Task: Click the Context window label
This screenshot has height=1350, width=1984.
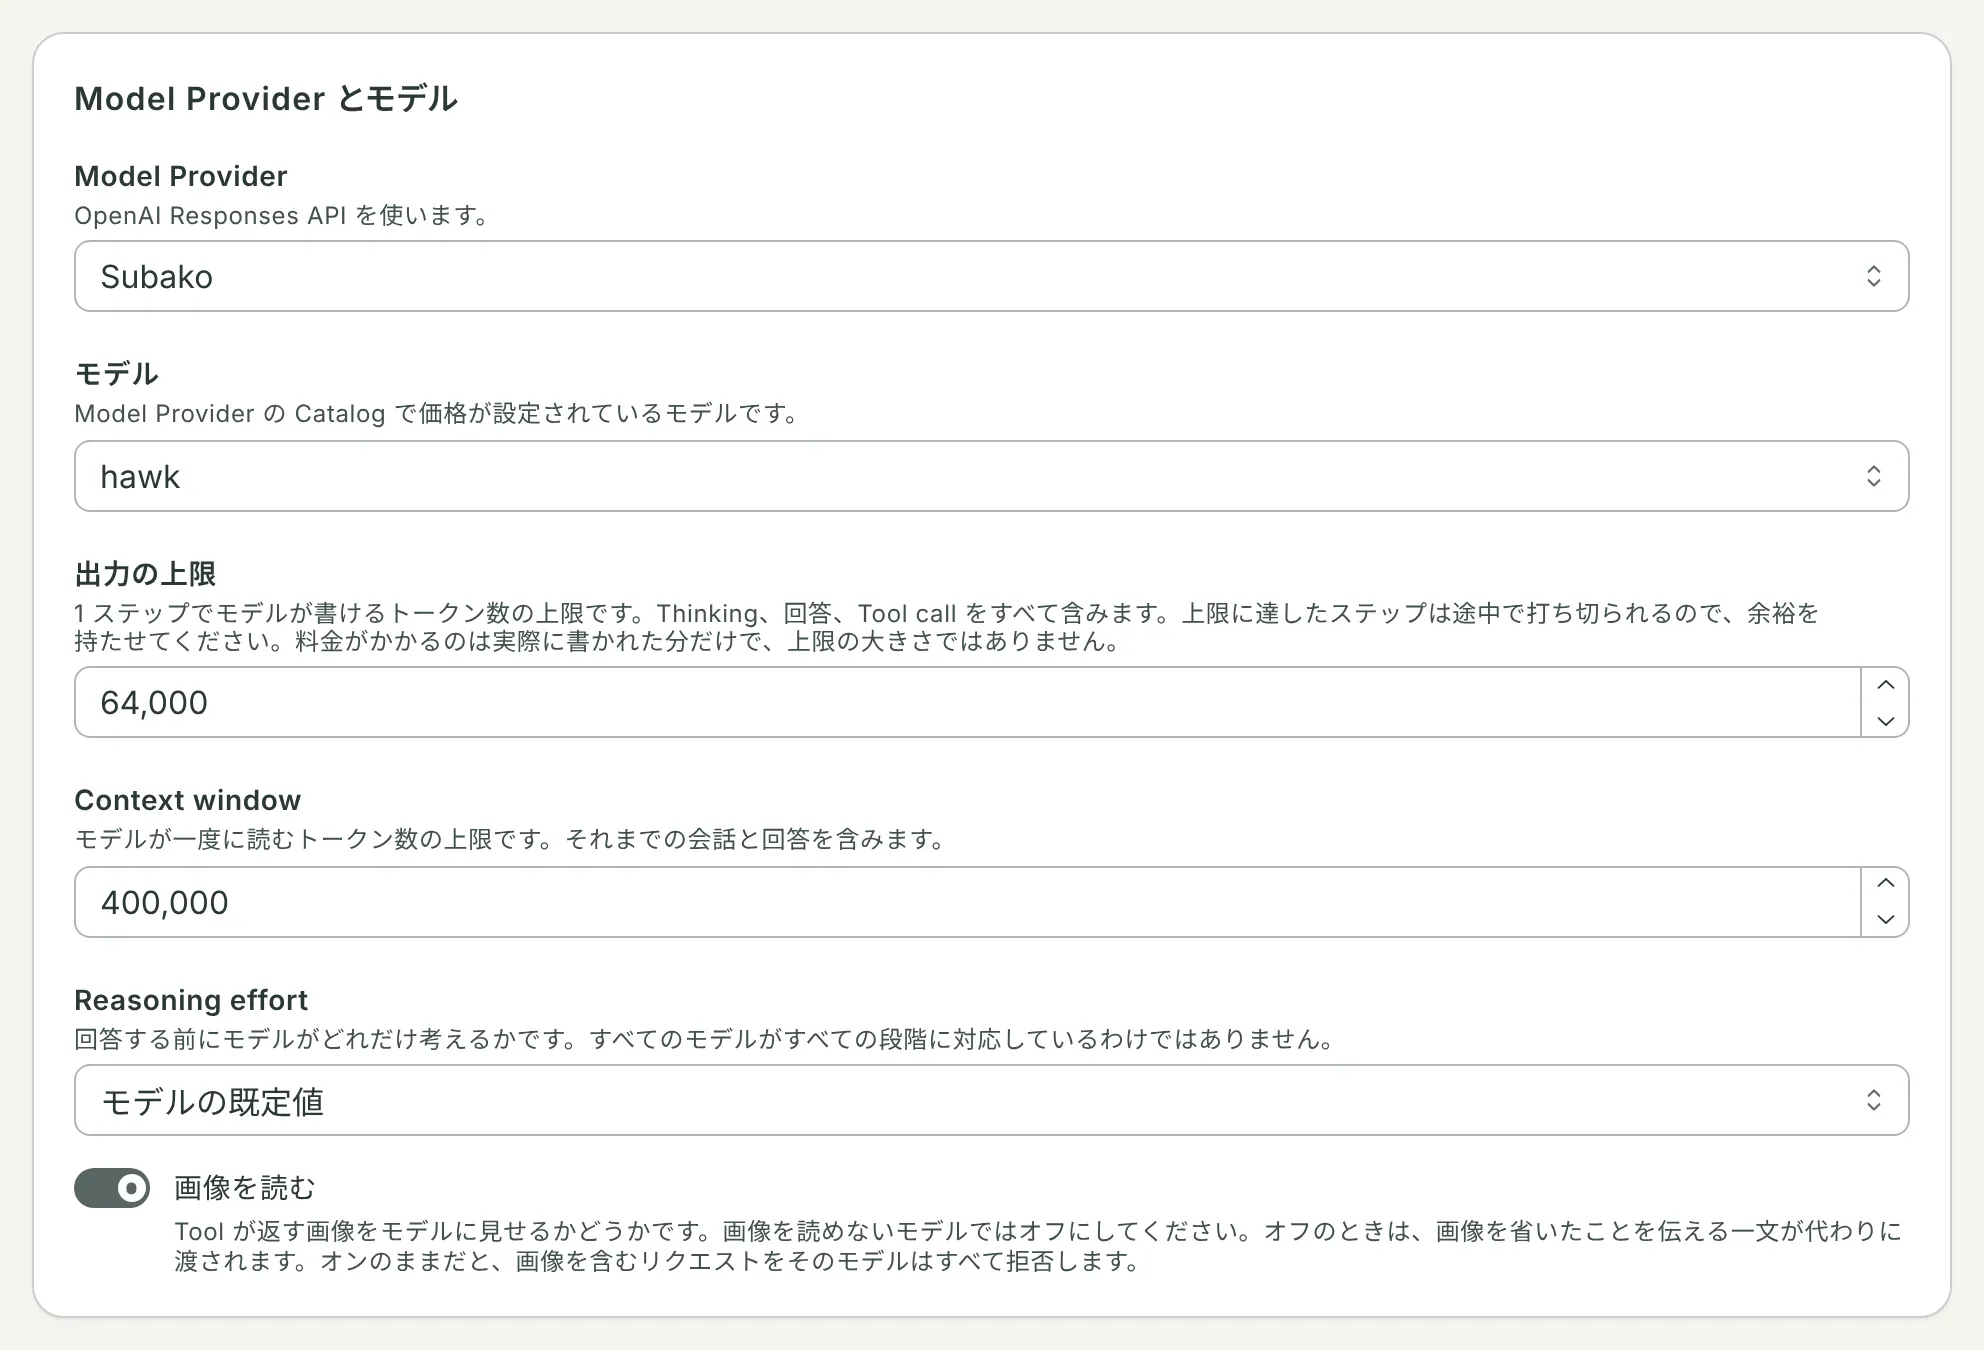Action: (187, 800)
